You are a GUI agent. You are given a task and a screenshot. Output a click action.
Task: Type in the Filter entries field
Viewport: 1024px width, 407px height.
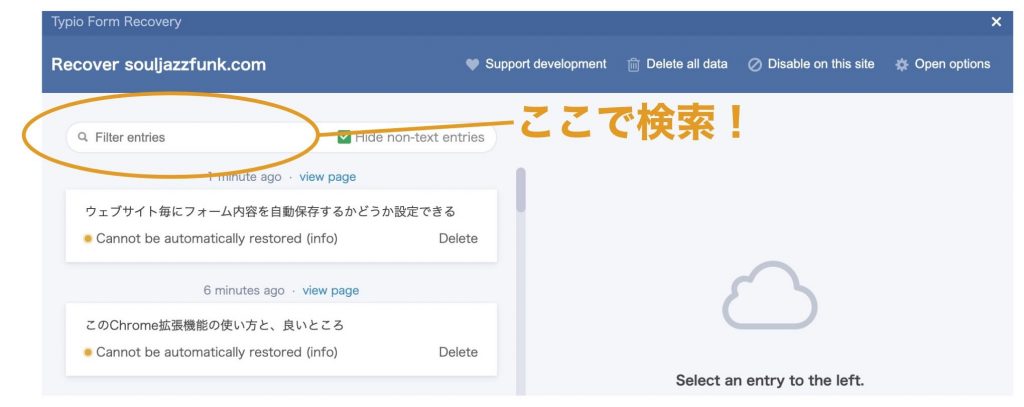[x=190, y=137]
